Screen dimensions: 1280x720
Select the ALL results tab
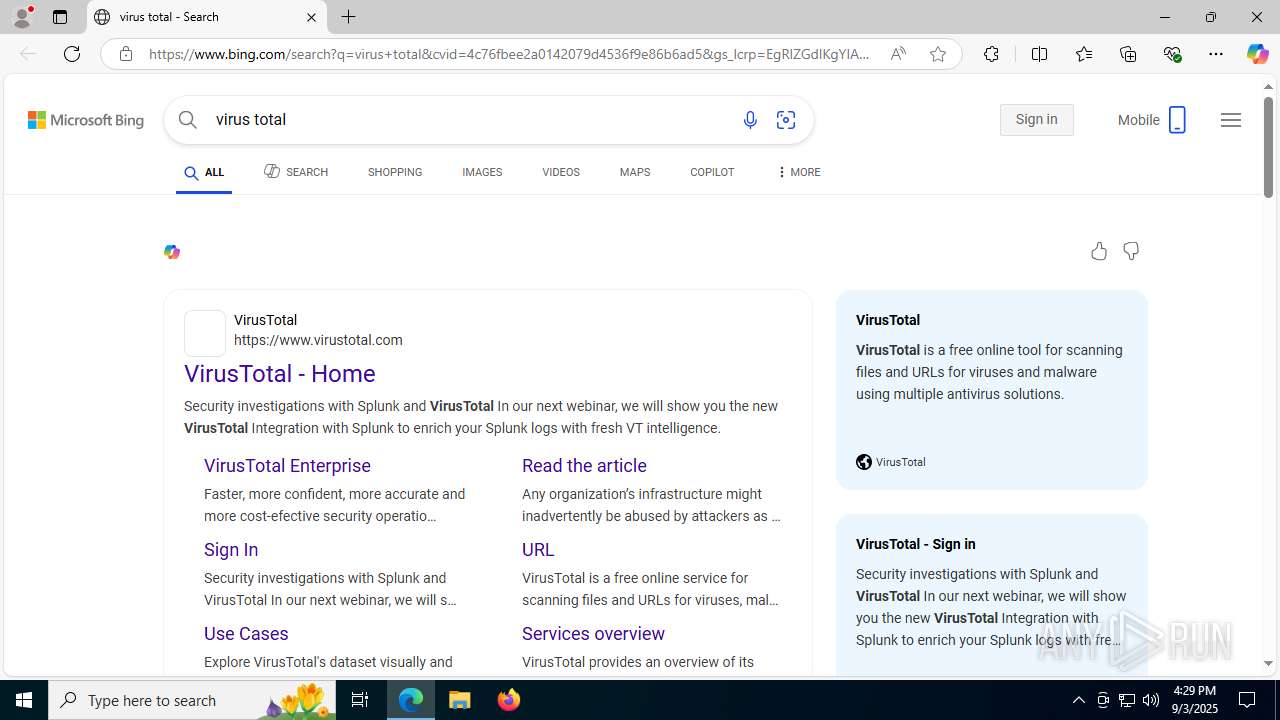click(204, 173)
